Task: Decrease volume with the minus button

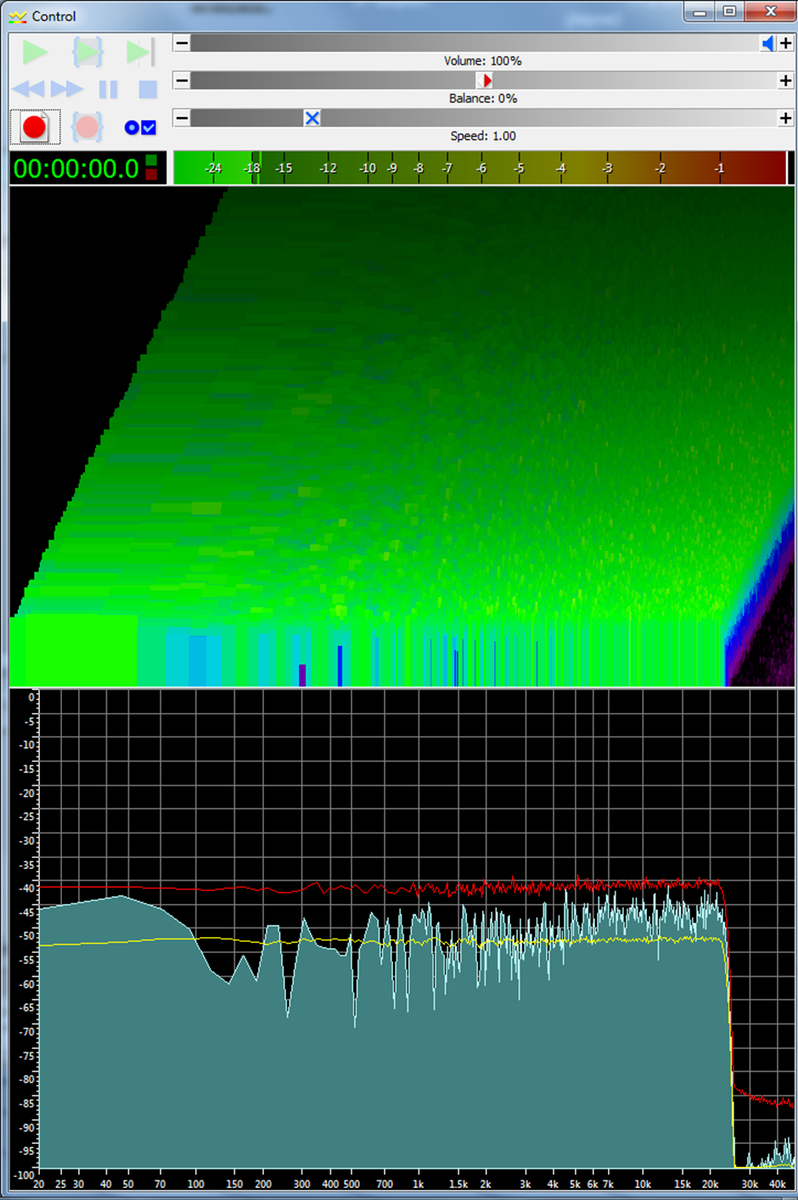Action: (x=182, y=43)
